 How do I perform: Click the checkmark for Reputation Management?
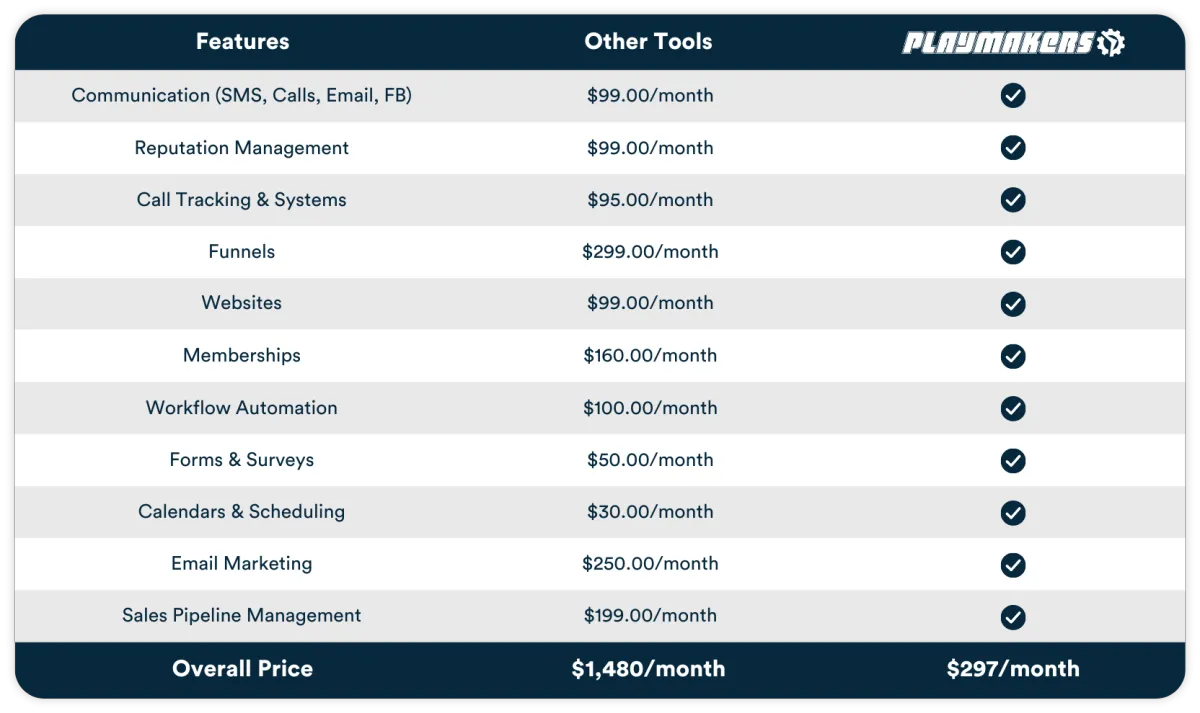(x=1013, y=148)
